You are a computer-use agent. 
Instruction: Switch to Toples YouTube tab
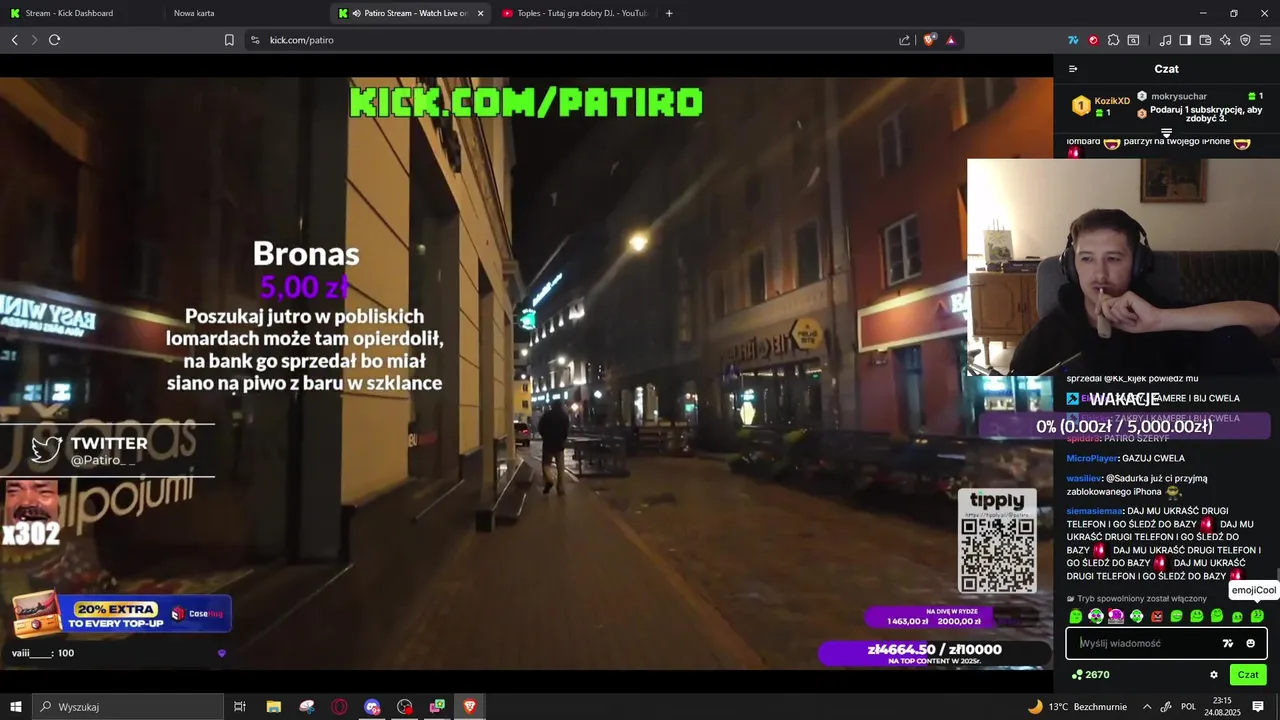(x=573, y=13)
